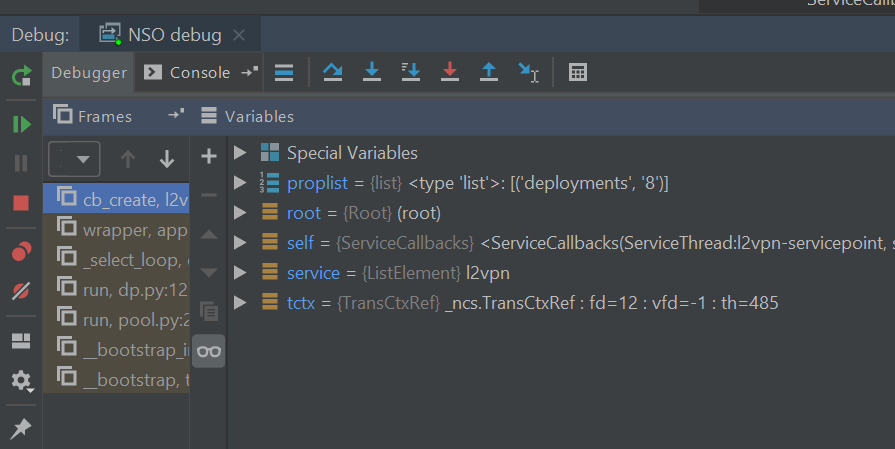Click Run to Cursor icon

(528, 72)
